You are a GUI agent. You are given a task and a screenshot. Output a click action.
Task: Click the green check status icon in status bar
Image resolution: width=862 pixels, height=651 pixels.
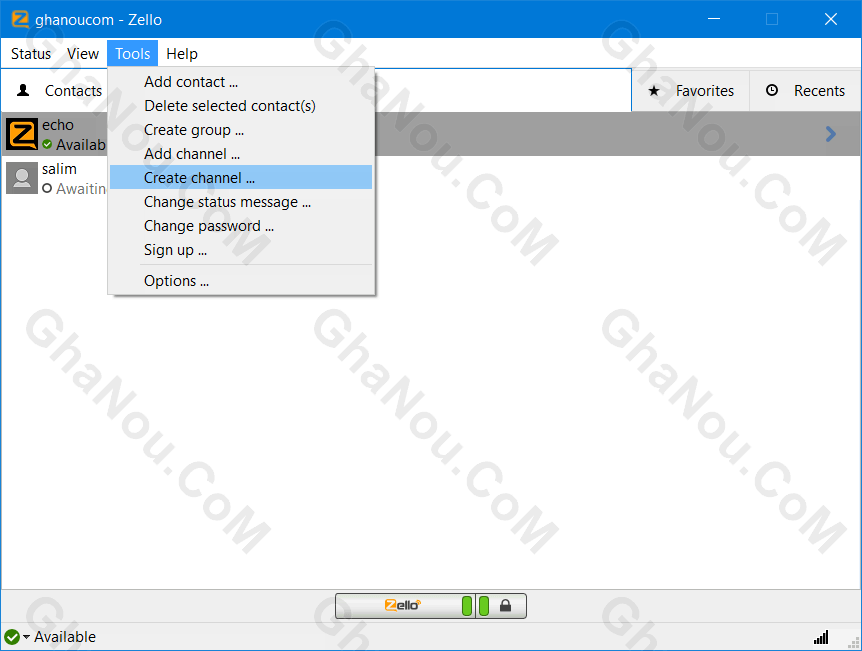pyautogui.click(x=12, y=637)
